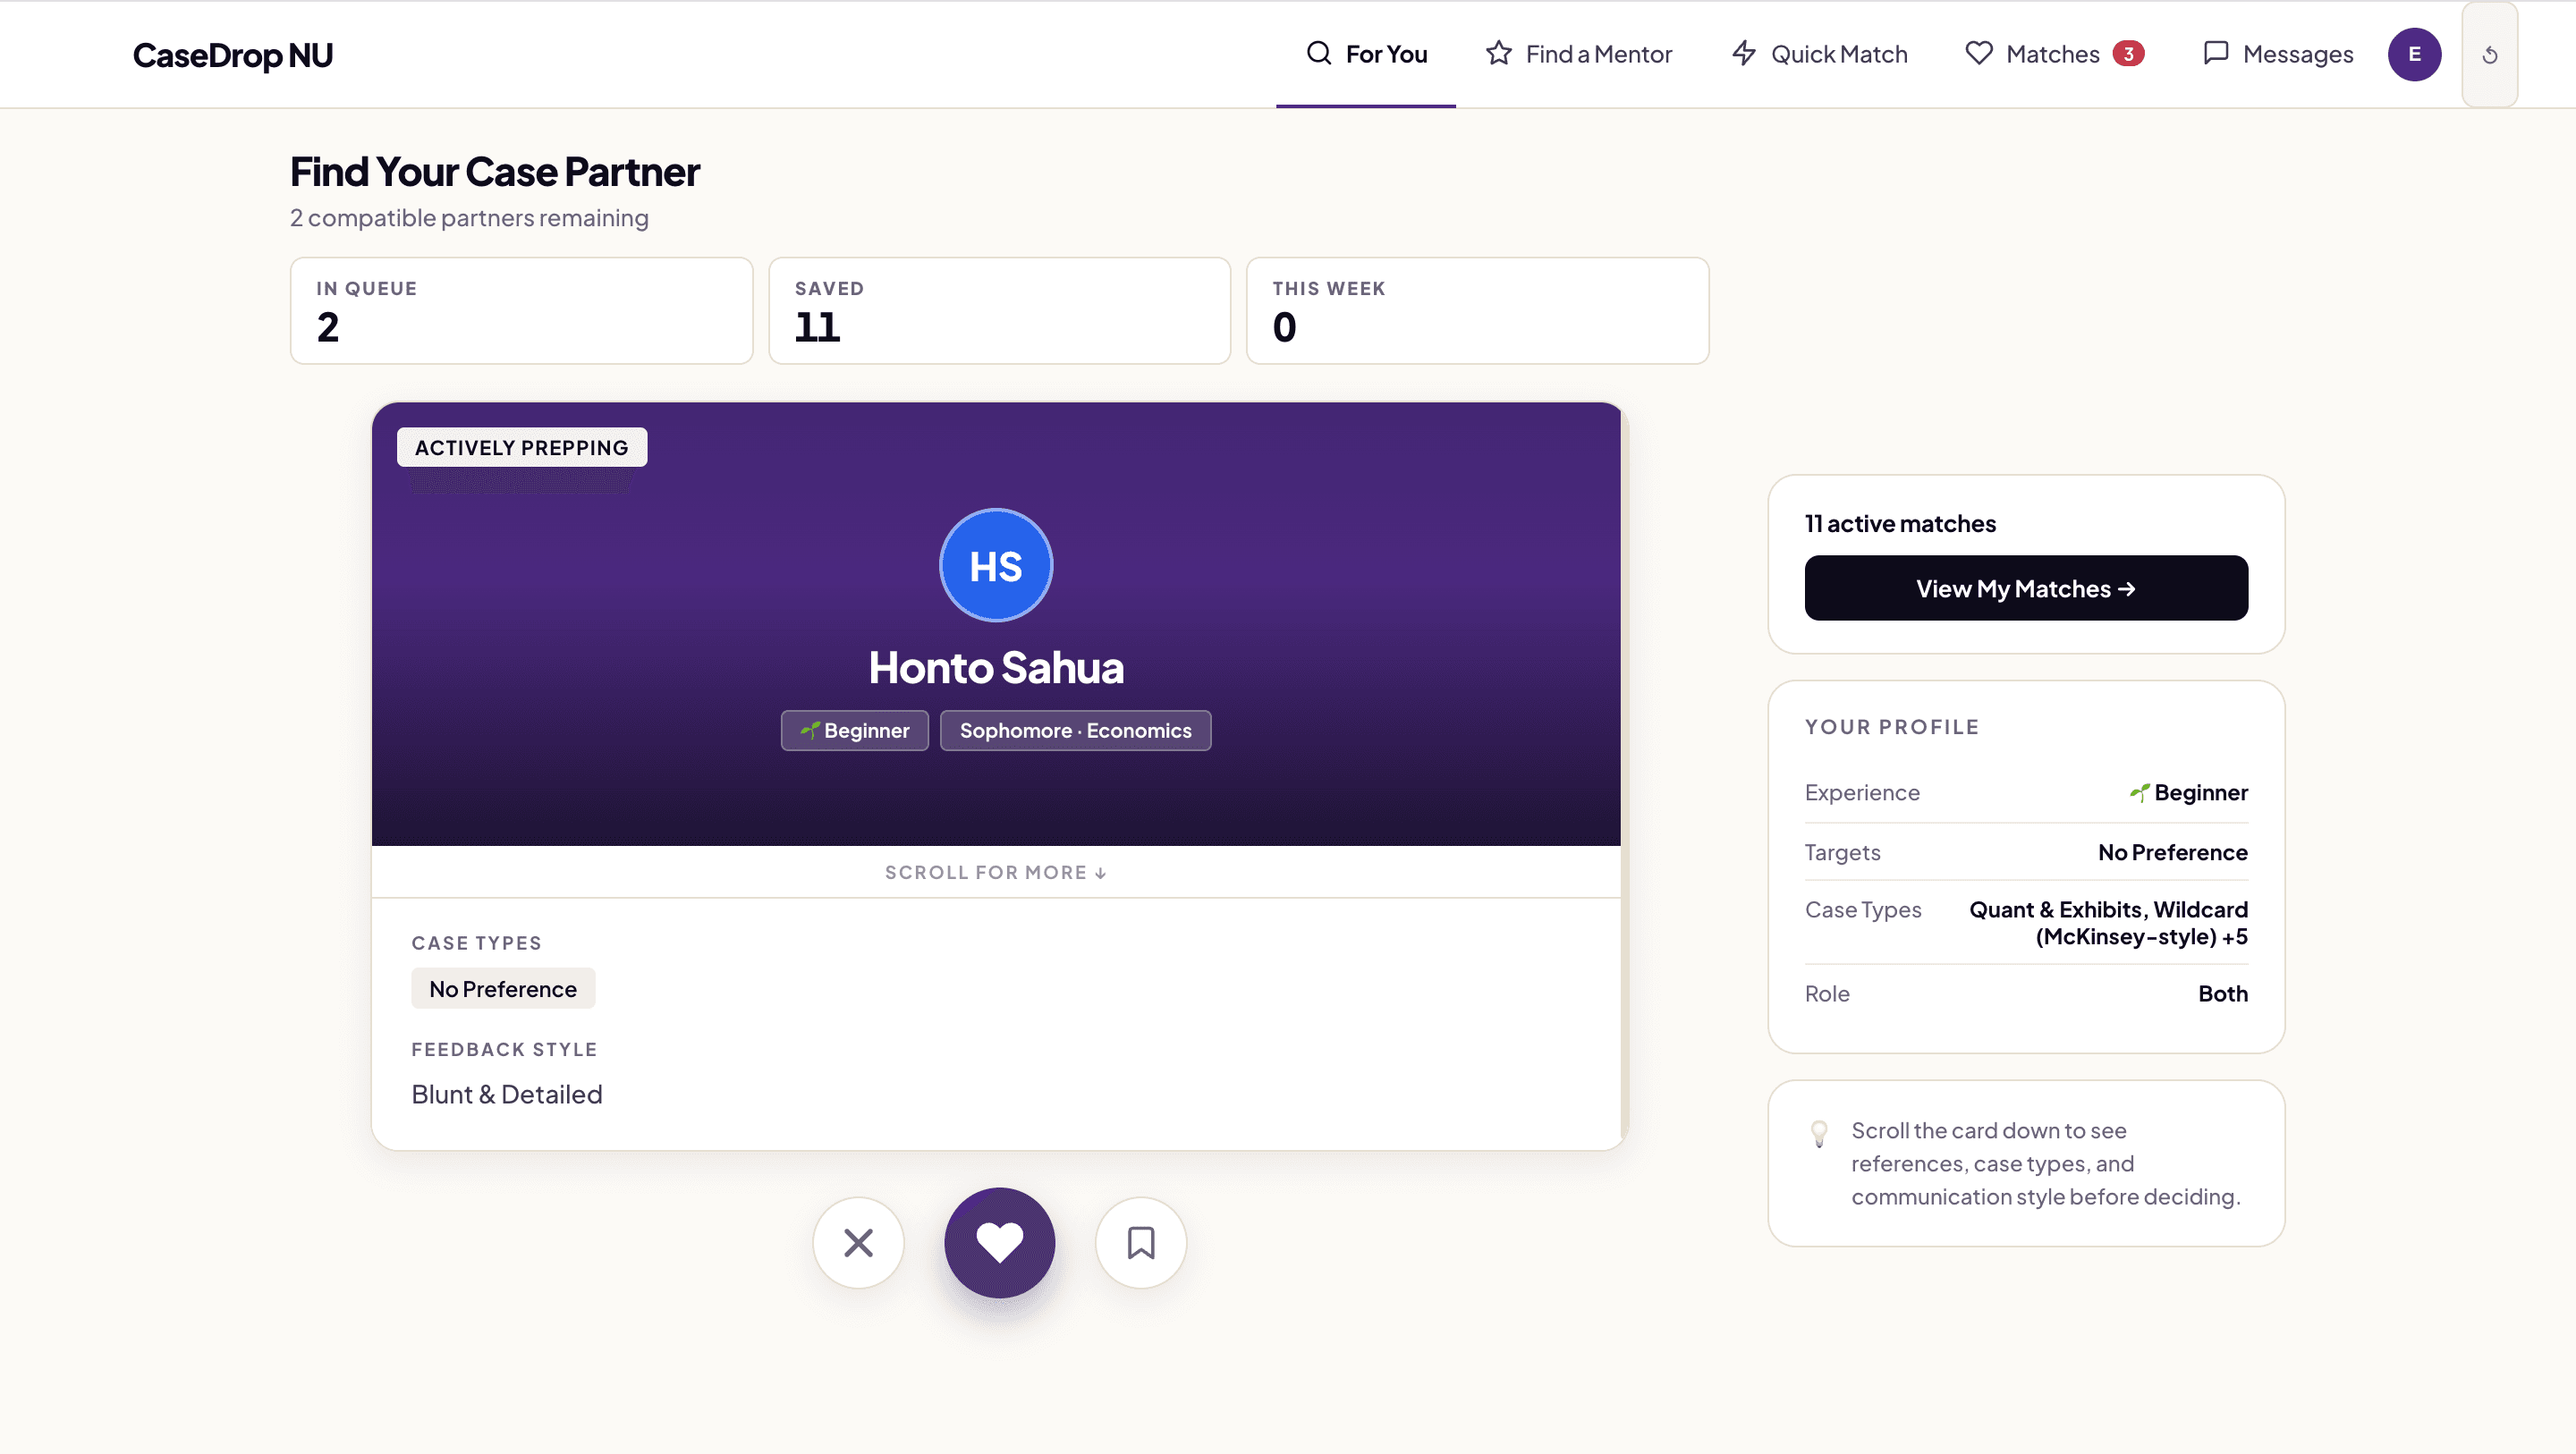Click the lightning icon of Quick Match
This screenshot has width=2576, height=1454.
click(x=1744, y=53)
